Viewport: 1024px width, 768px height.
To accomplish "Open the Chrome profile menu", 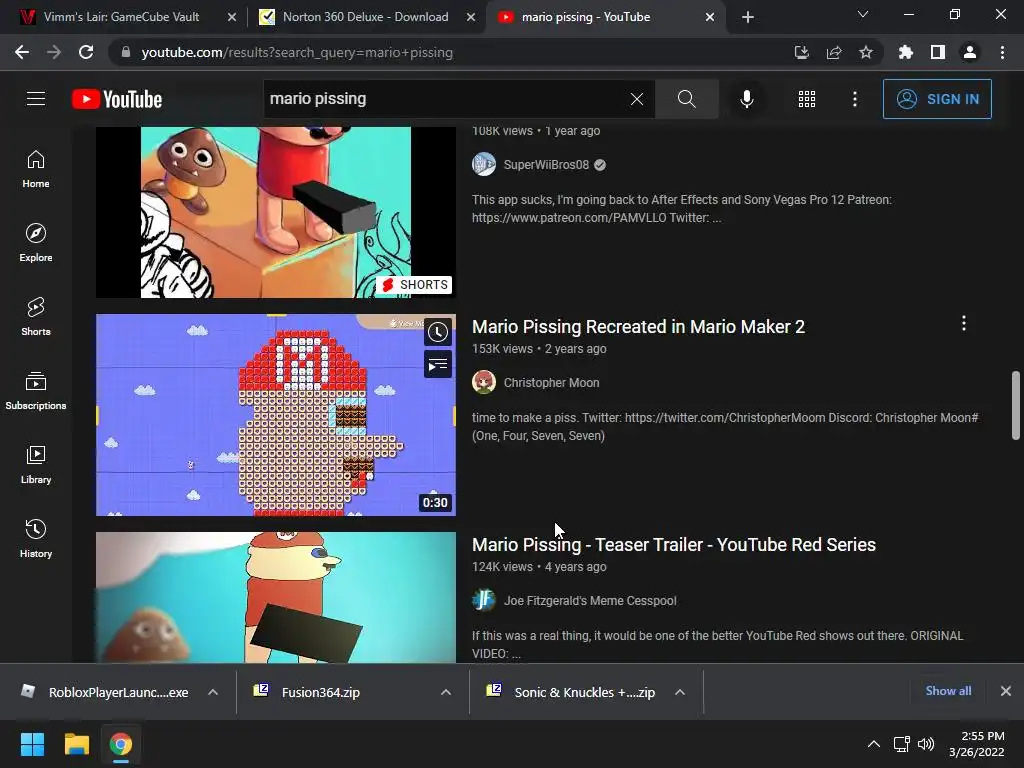I will click(x=970, y=52).
